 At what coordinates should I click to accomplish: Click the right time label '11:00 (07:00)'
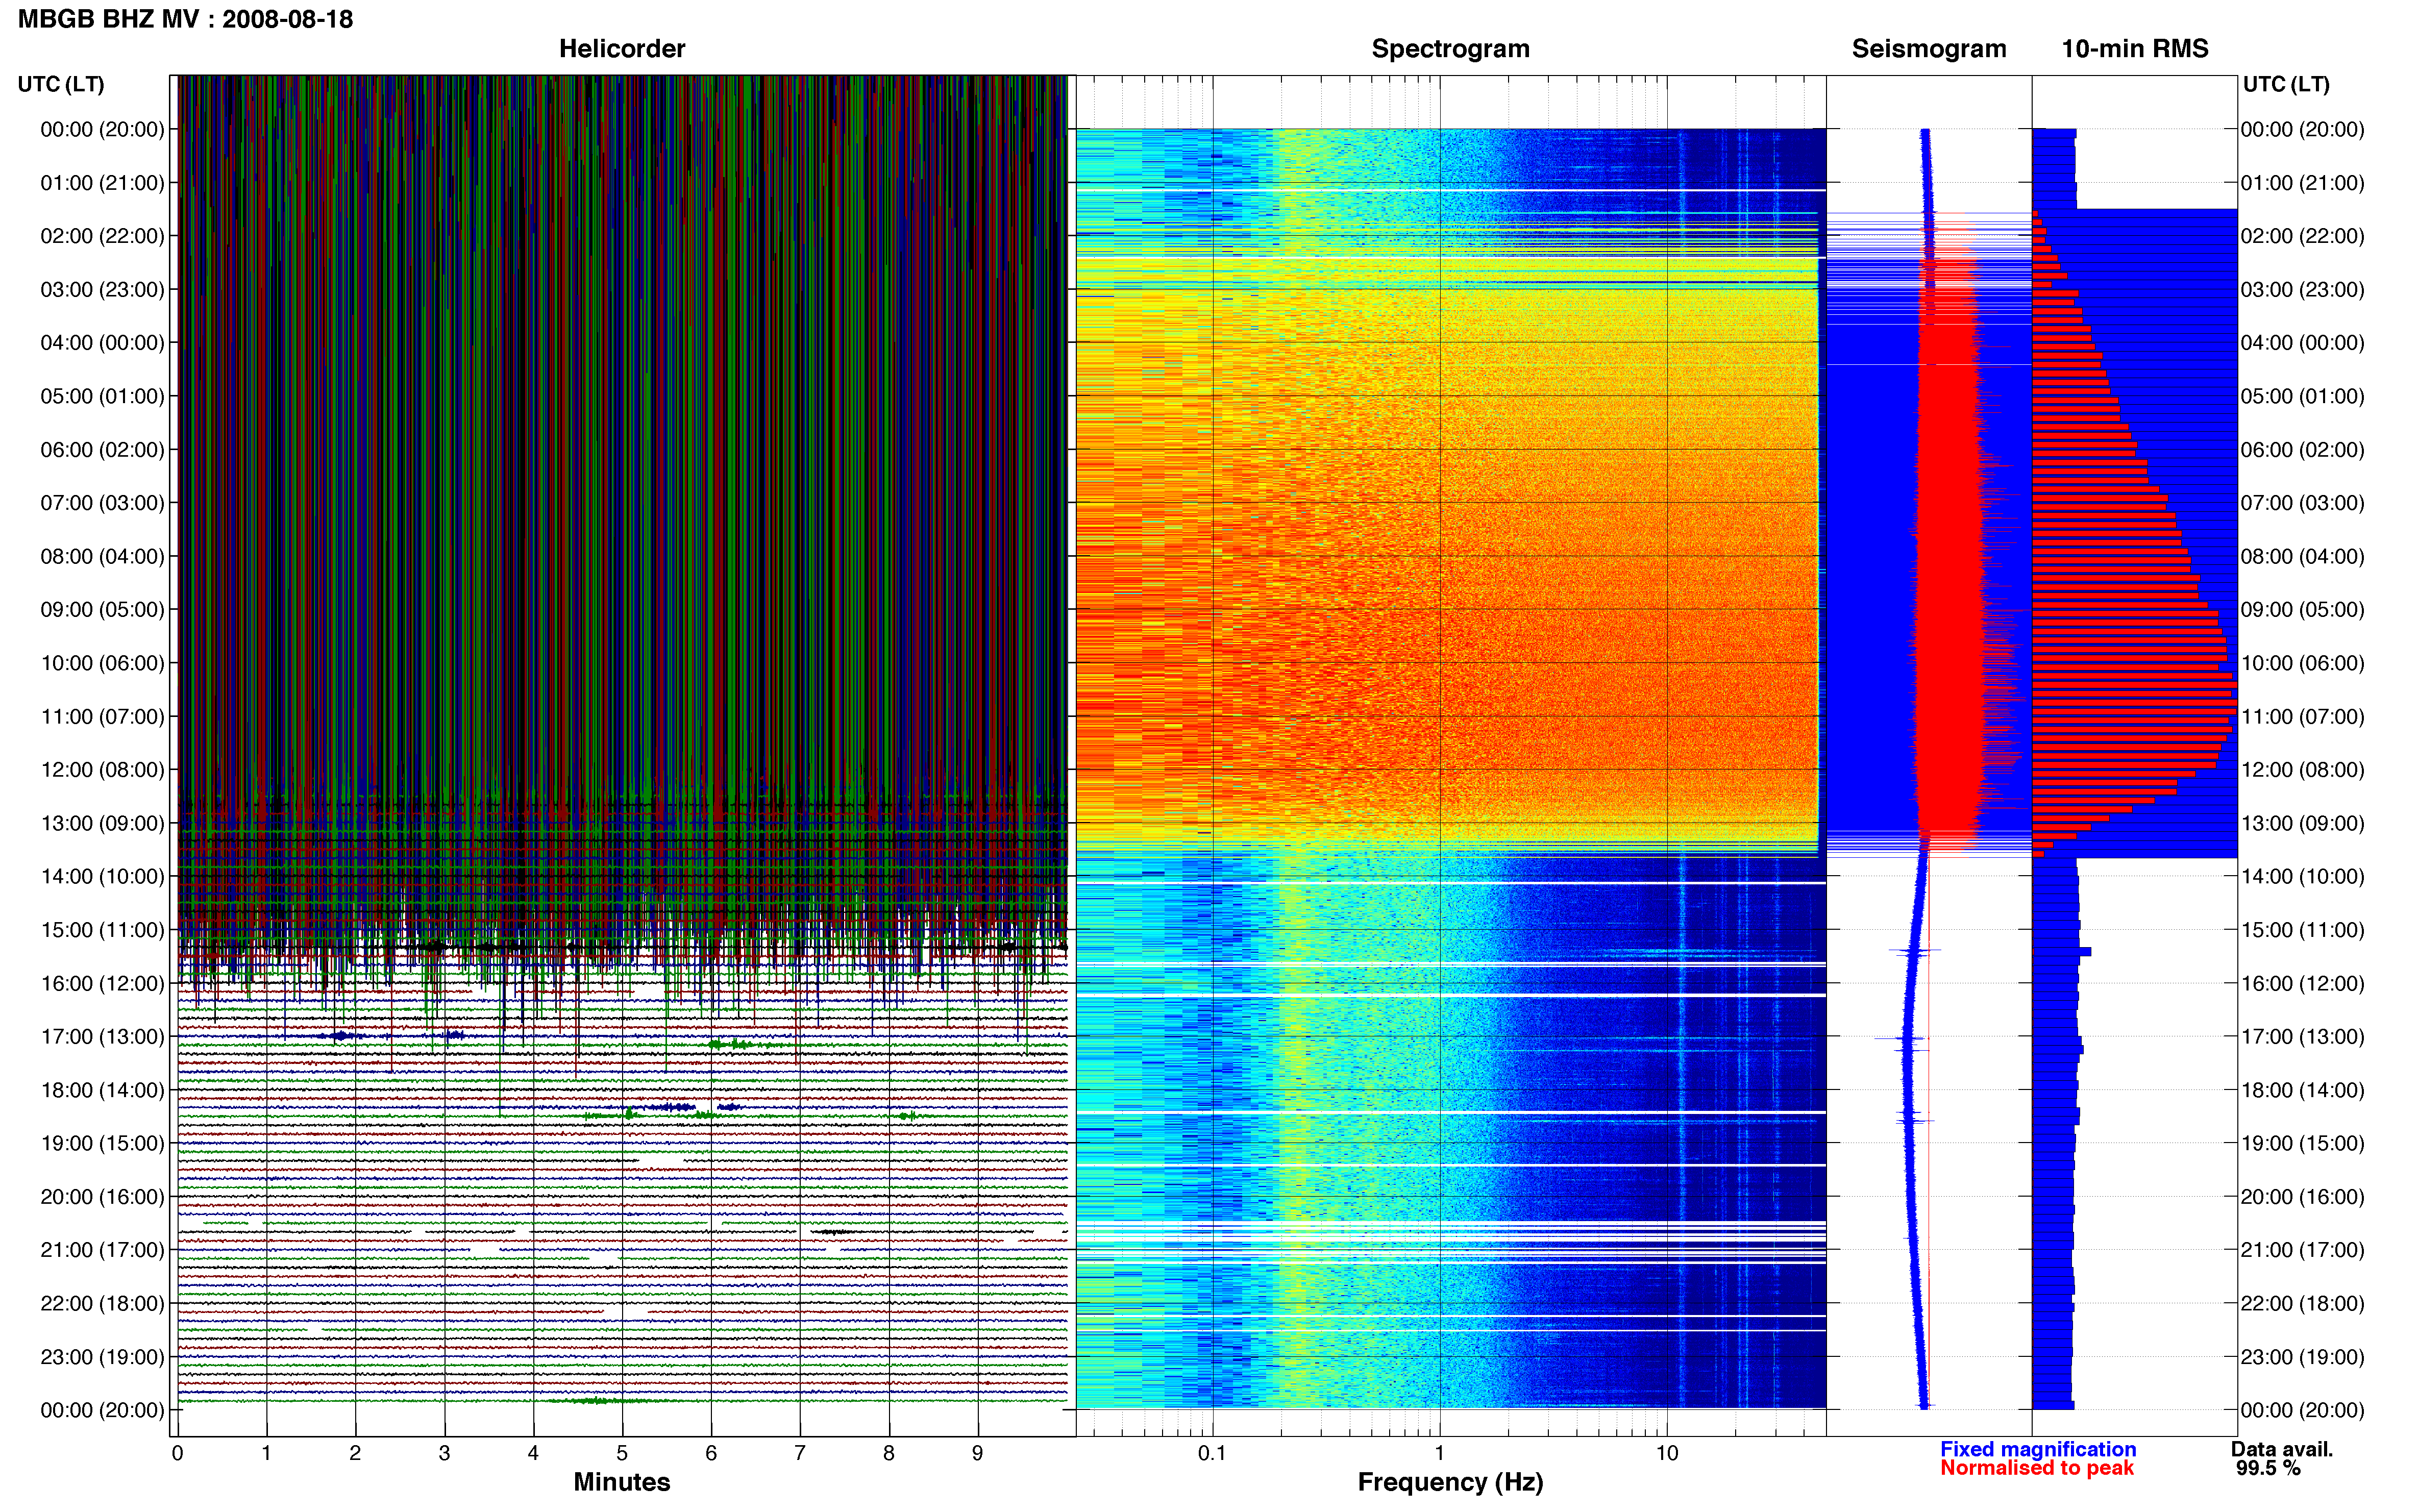2303,716
